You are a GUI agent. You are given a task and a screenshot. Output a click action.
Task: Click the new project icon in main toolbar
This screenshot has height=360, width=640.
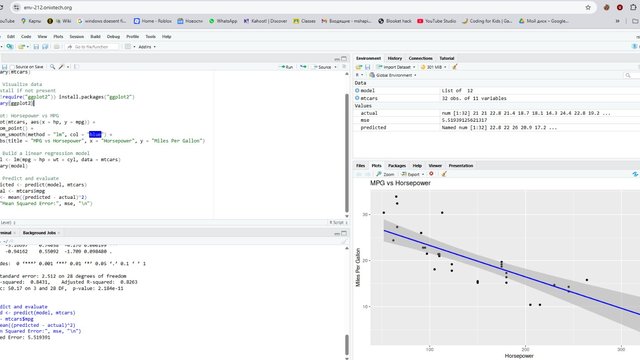[x=10, y=47]
